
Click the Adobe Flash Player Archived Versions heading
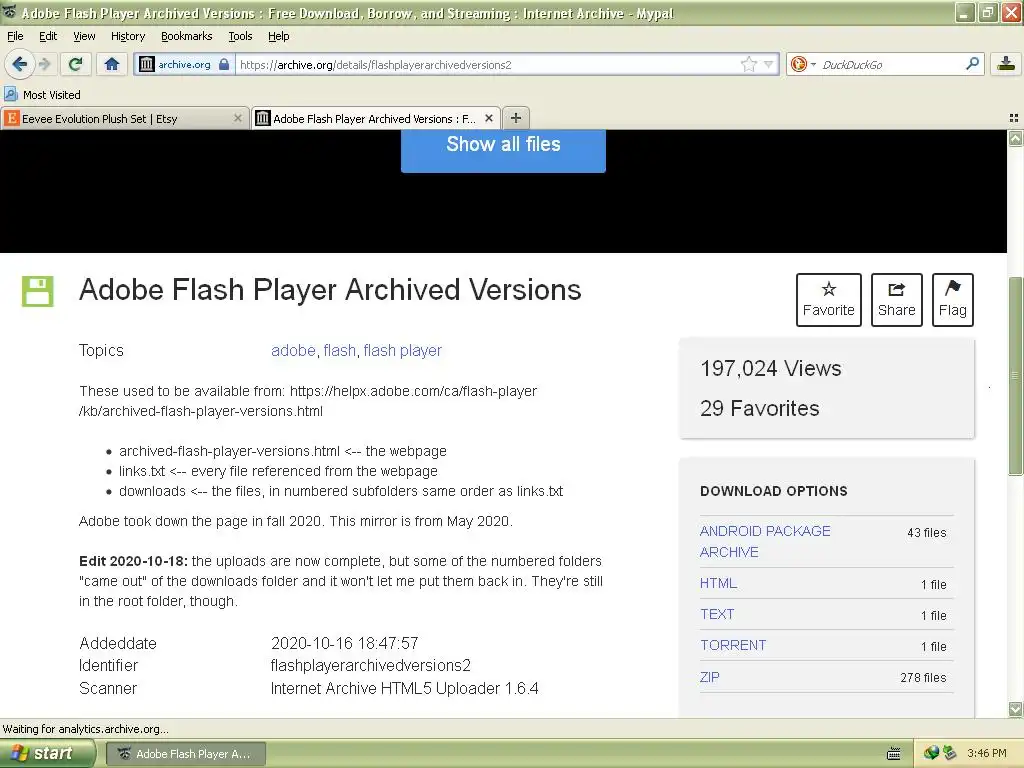point(330,290)
